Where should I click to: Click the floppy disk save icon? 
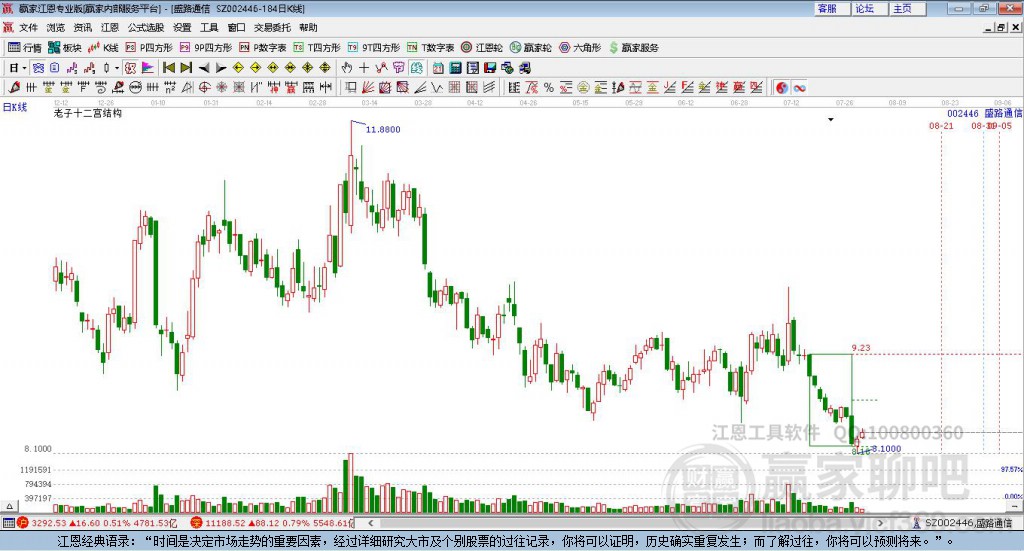coord(490,68)
